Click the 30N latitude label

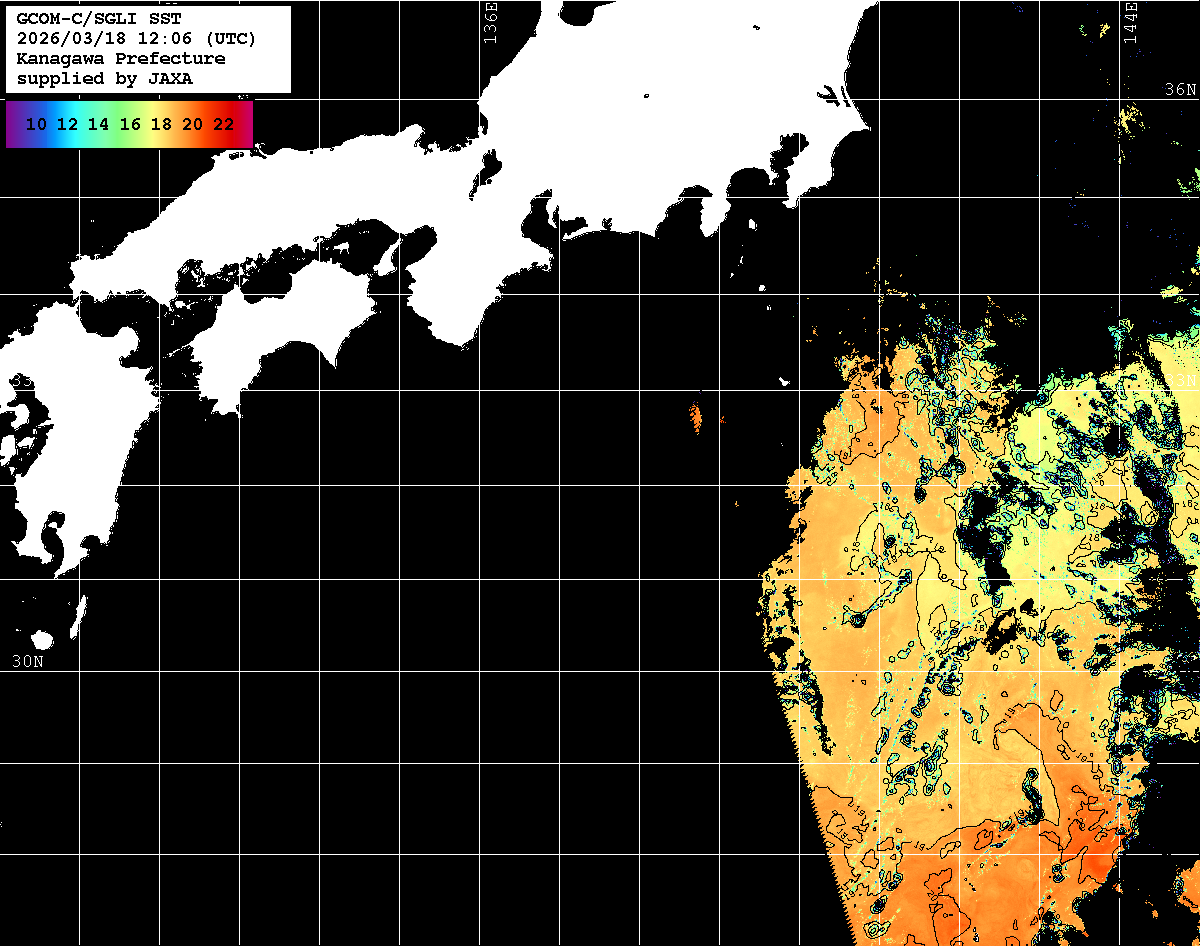click(27, 661)
